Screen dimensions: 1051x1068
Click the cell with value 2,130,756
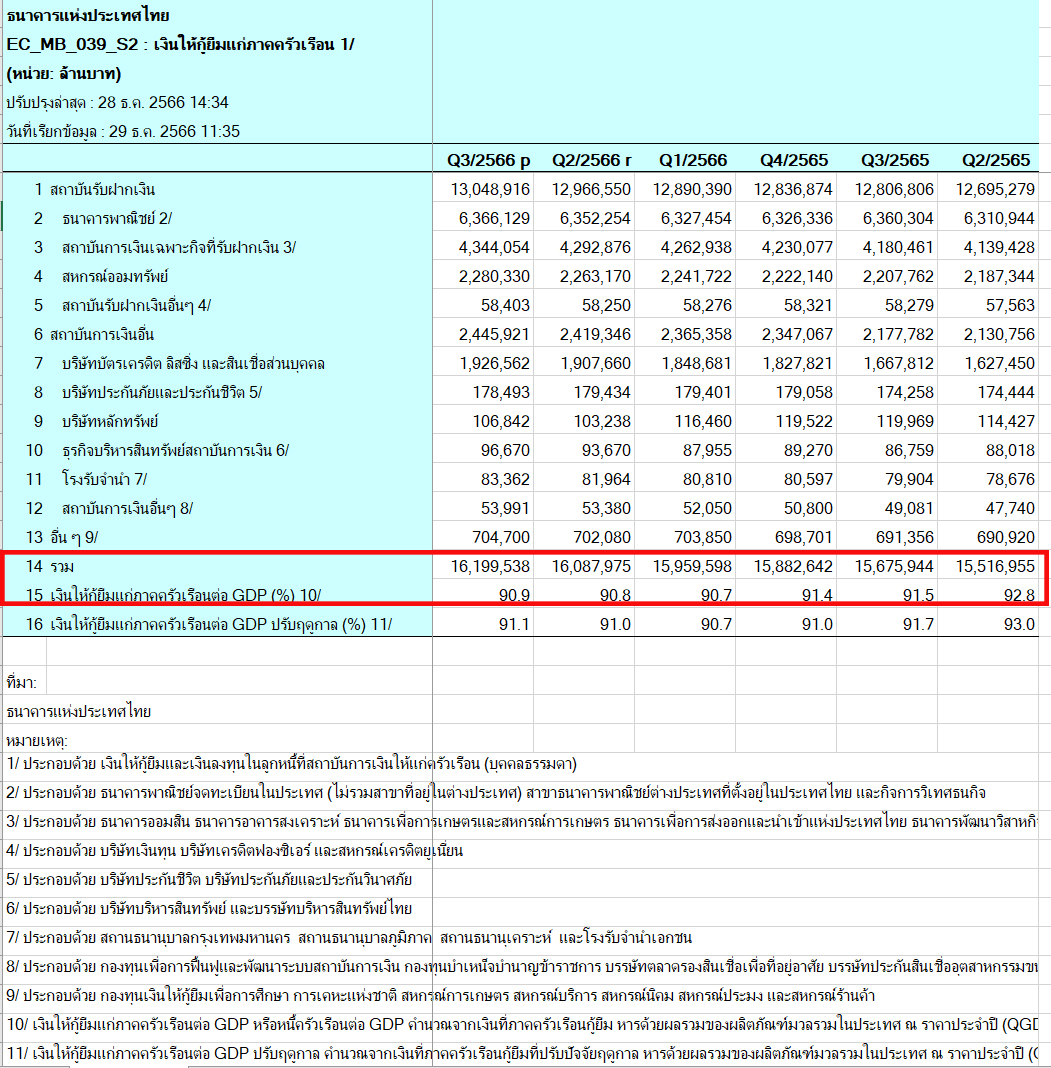point(995,334)
